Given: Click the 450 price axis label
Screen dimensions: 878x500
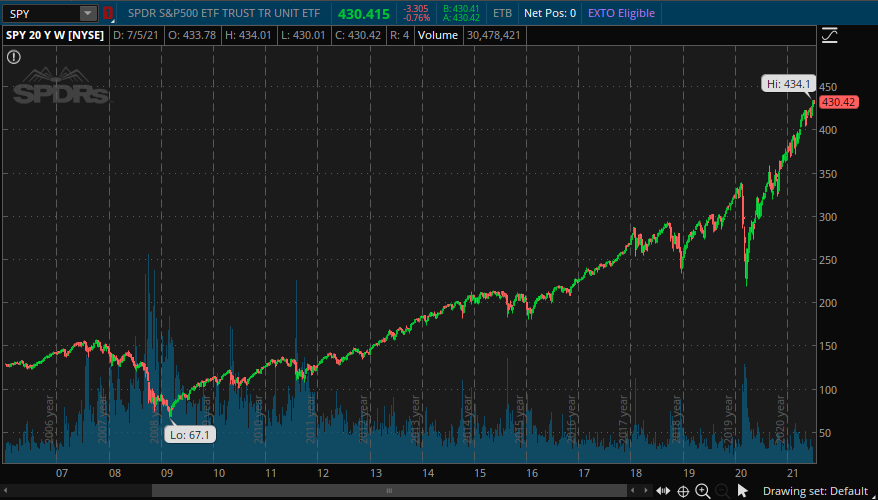Looking at the screenshot, I should (829, 87).
